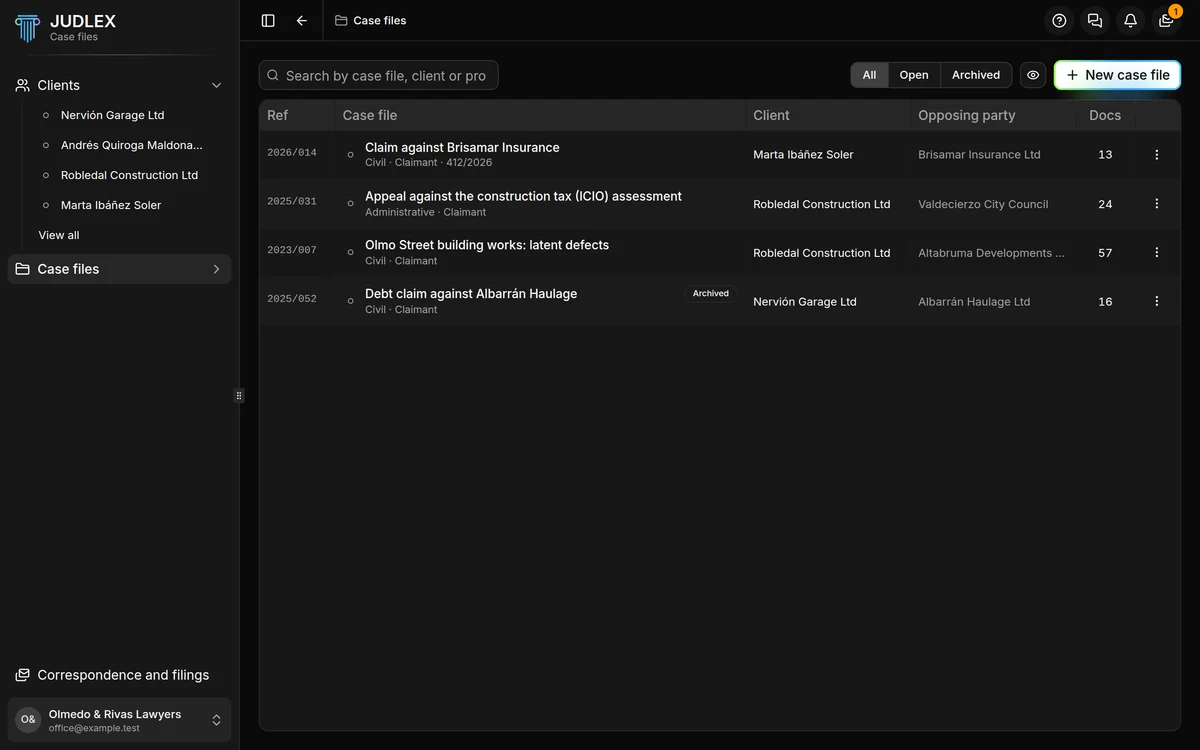Click status circle of Brisamar Insurance claim
Image resolution: width=1200 pixels, height=750 pixels.
pyautogui.click(x=350, y=155)
